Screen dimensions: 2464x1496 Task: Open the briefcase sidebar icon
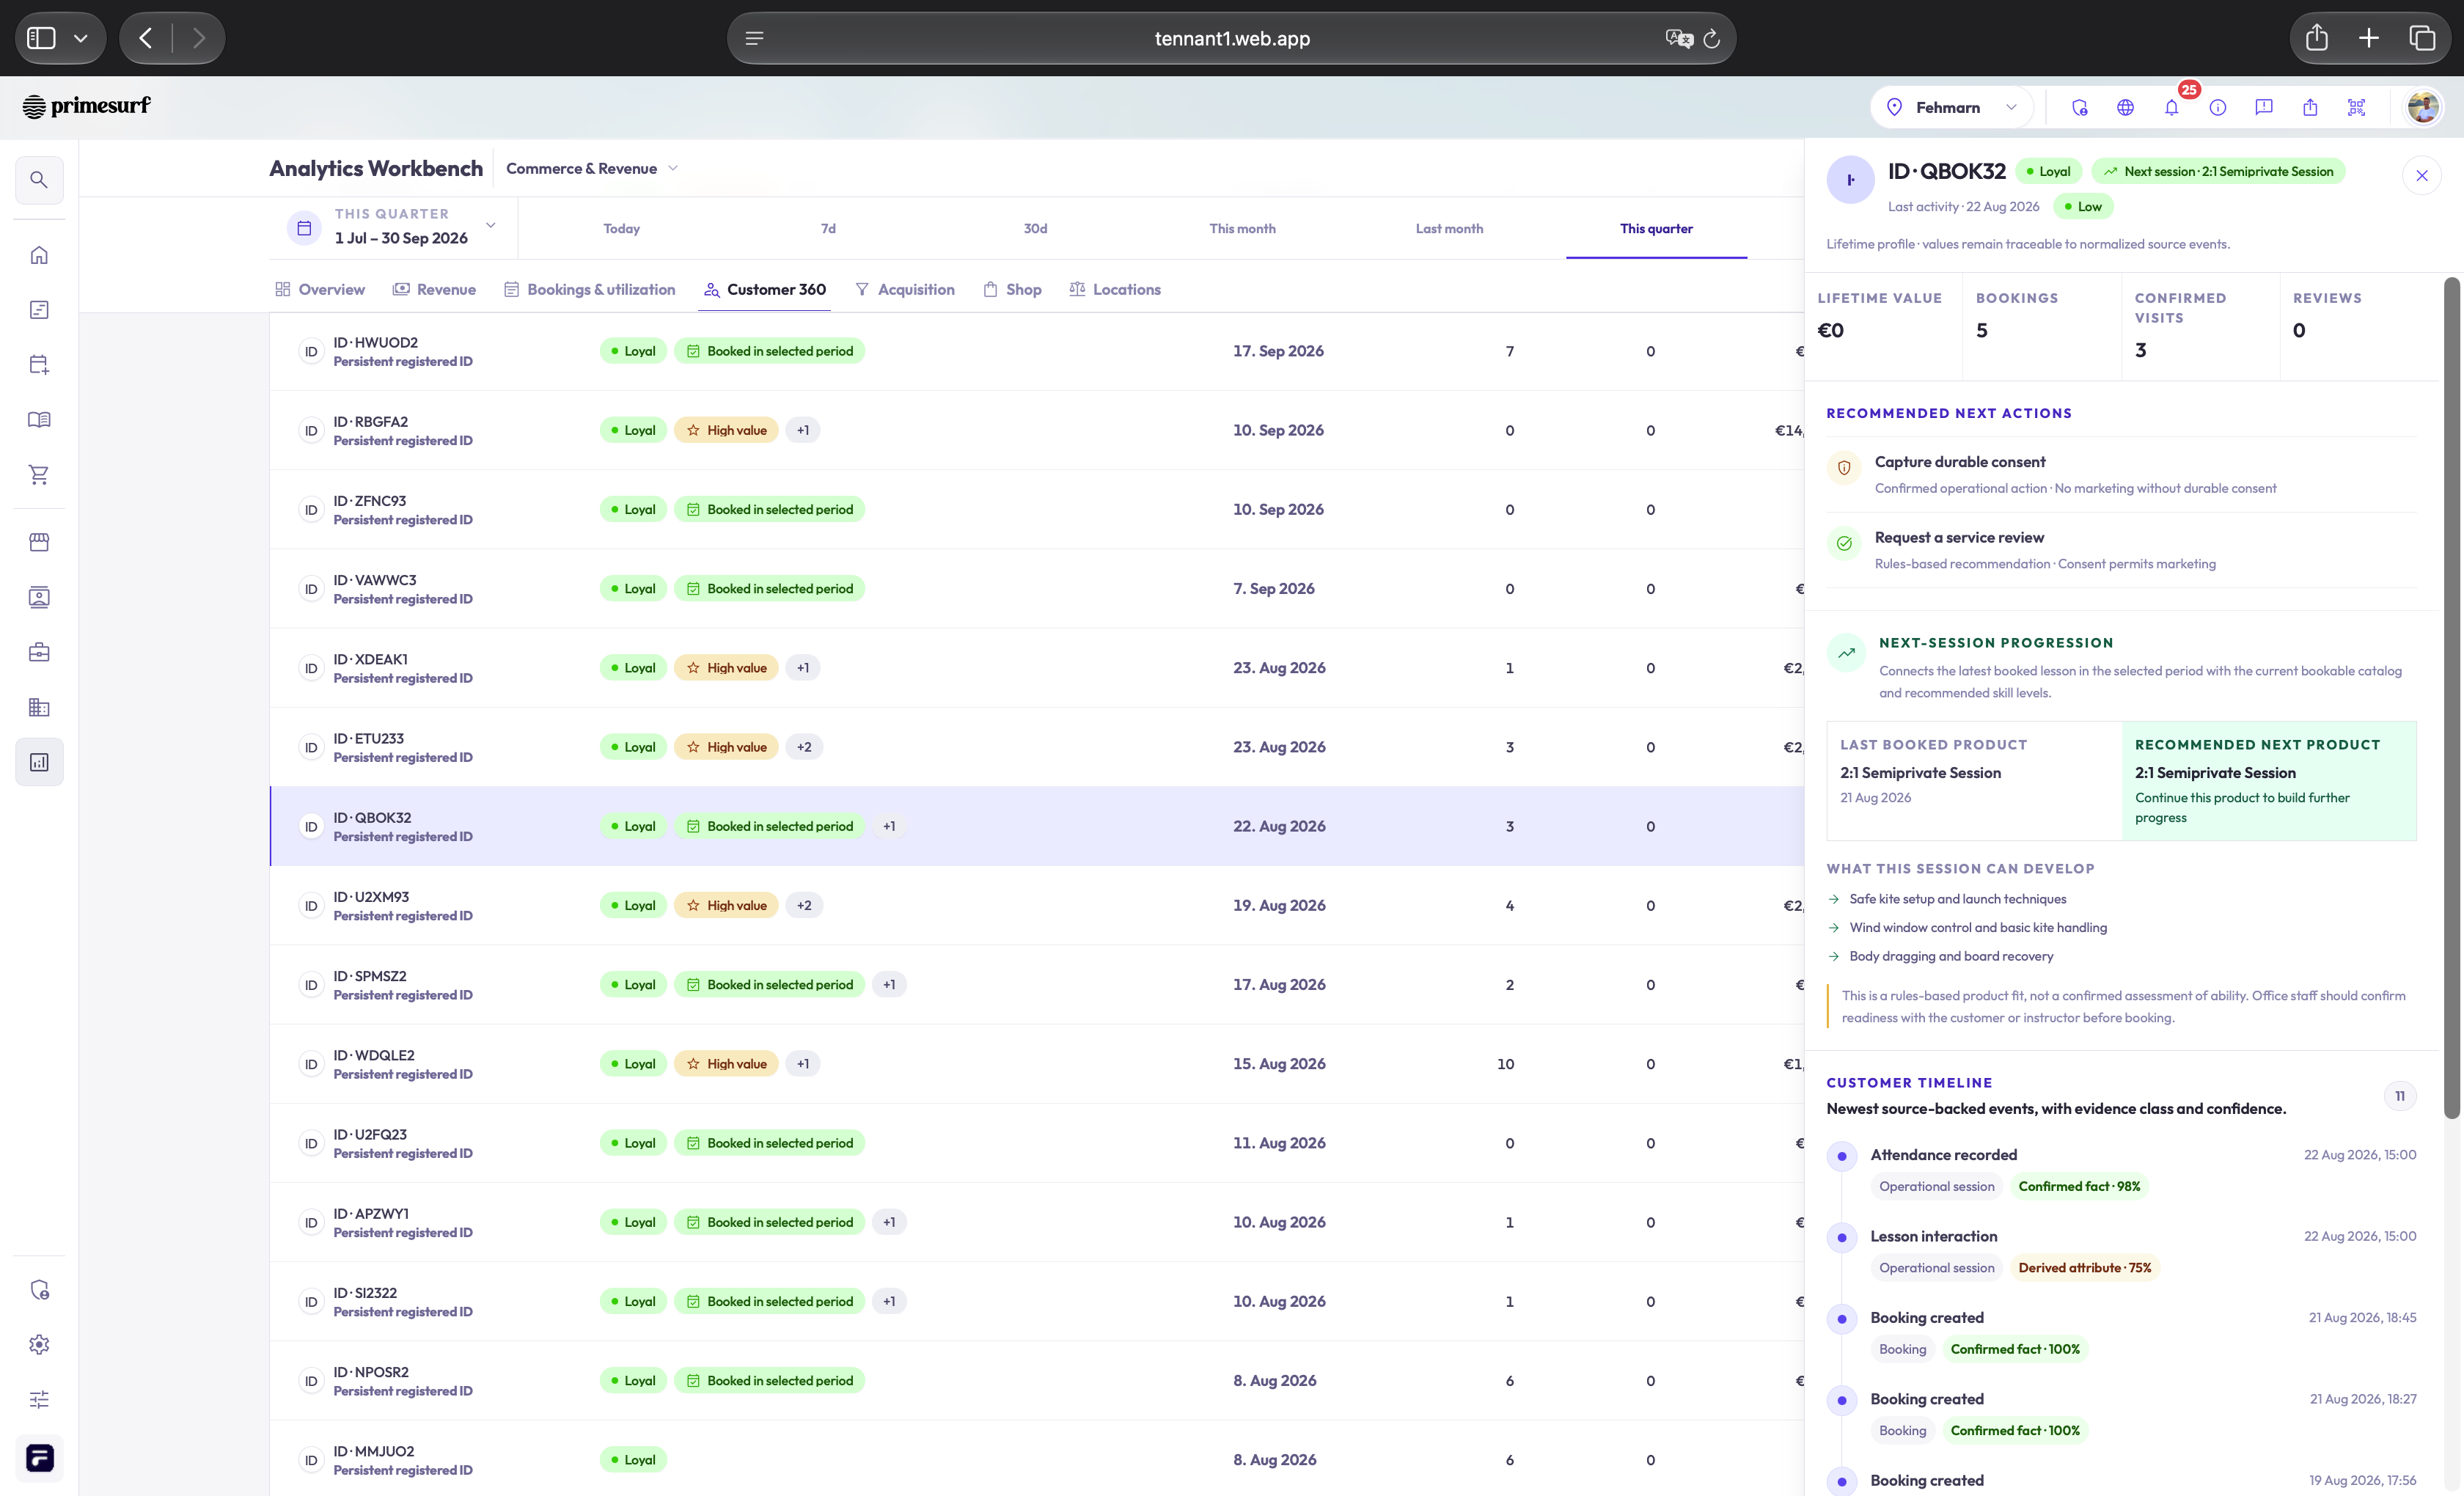coord(39,652)
